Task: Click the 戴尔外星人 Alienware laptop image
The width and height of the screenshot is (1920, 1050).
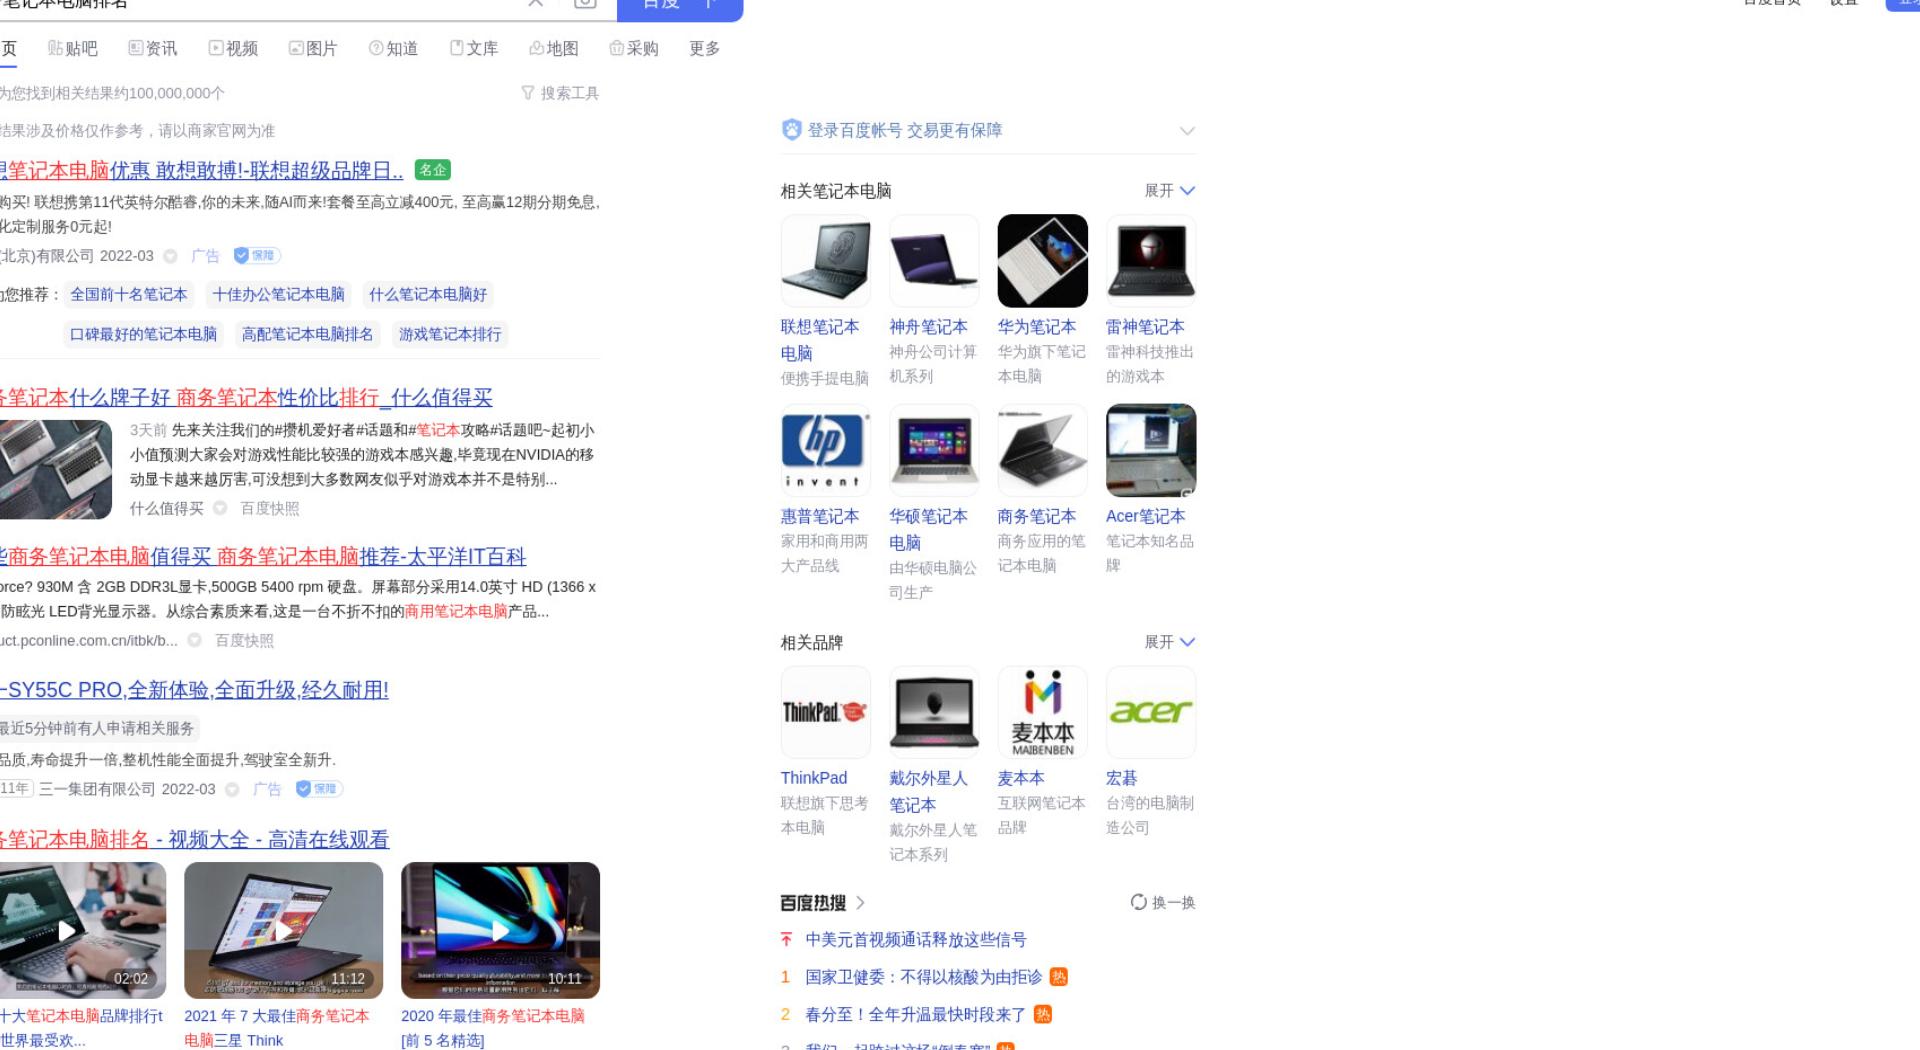Action: coord(934,712)
